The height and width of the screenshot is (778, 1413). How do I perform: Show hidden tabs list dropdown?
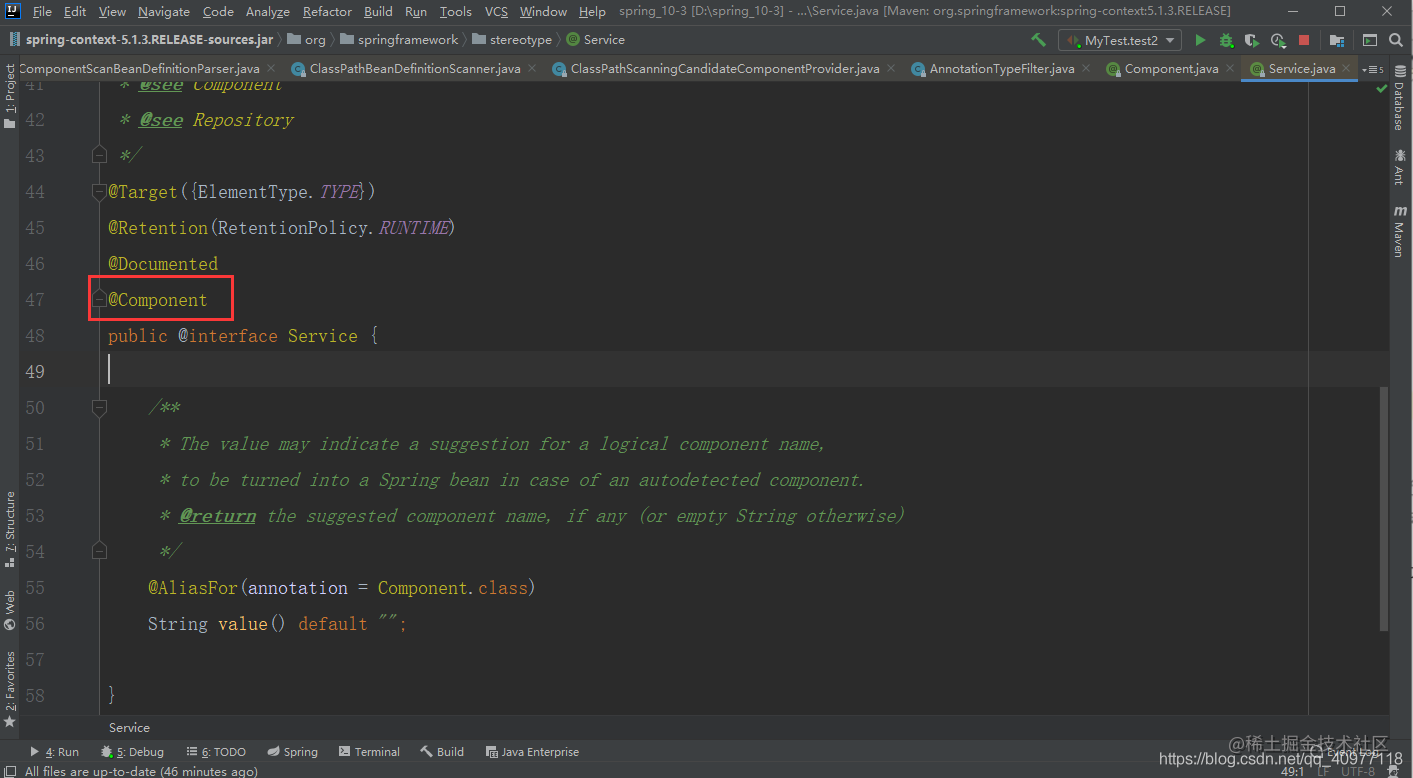click(1375, 69)
